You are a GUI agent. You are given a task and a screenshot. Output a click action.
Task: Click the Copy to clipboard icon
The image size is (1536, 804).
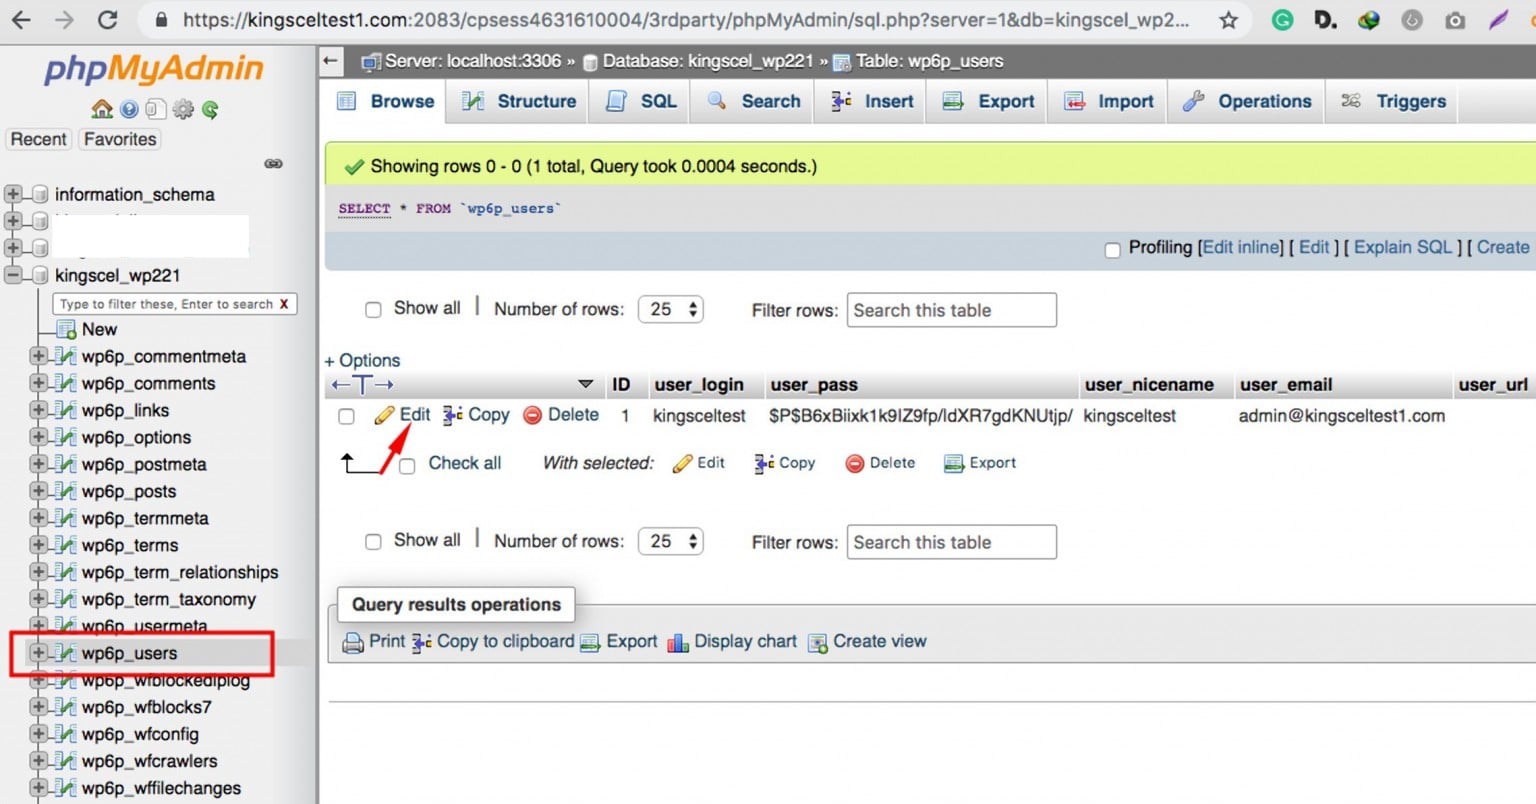point(422,642)
